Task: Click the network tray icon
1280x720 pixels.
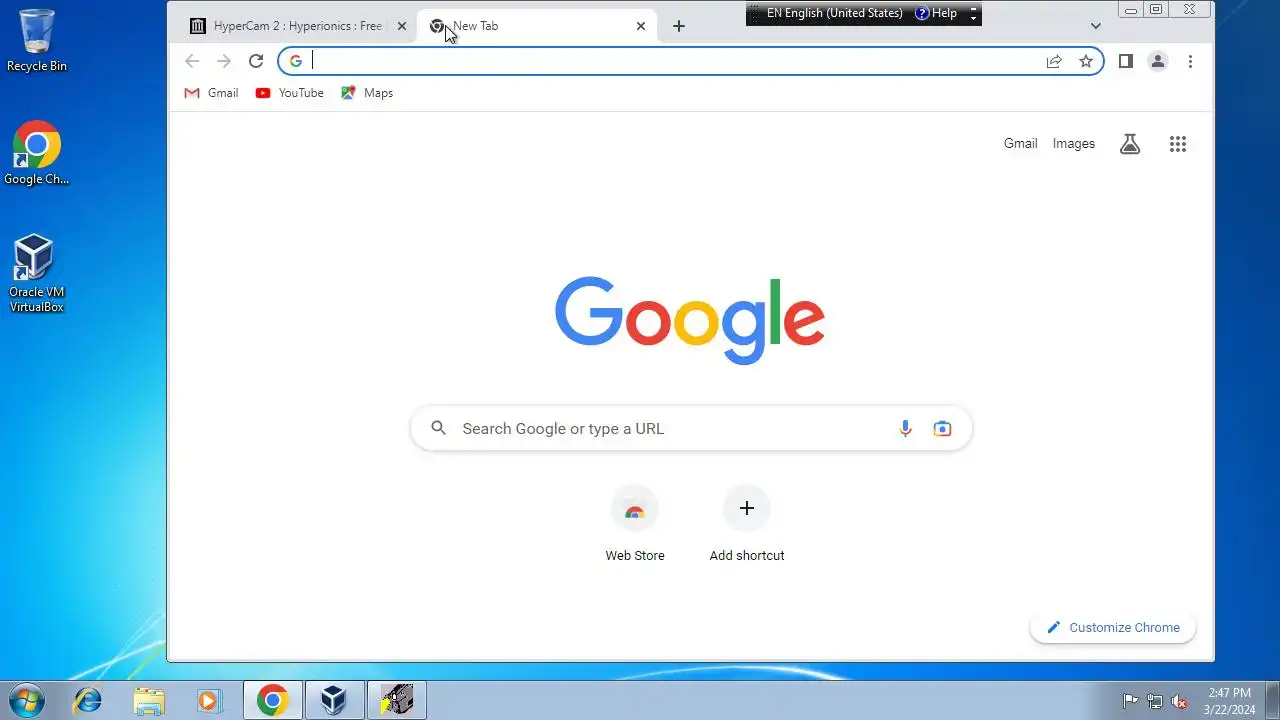Action: 1155,701
